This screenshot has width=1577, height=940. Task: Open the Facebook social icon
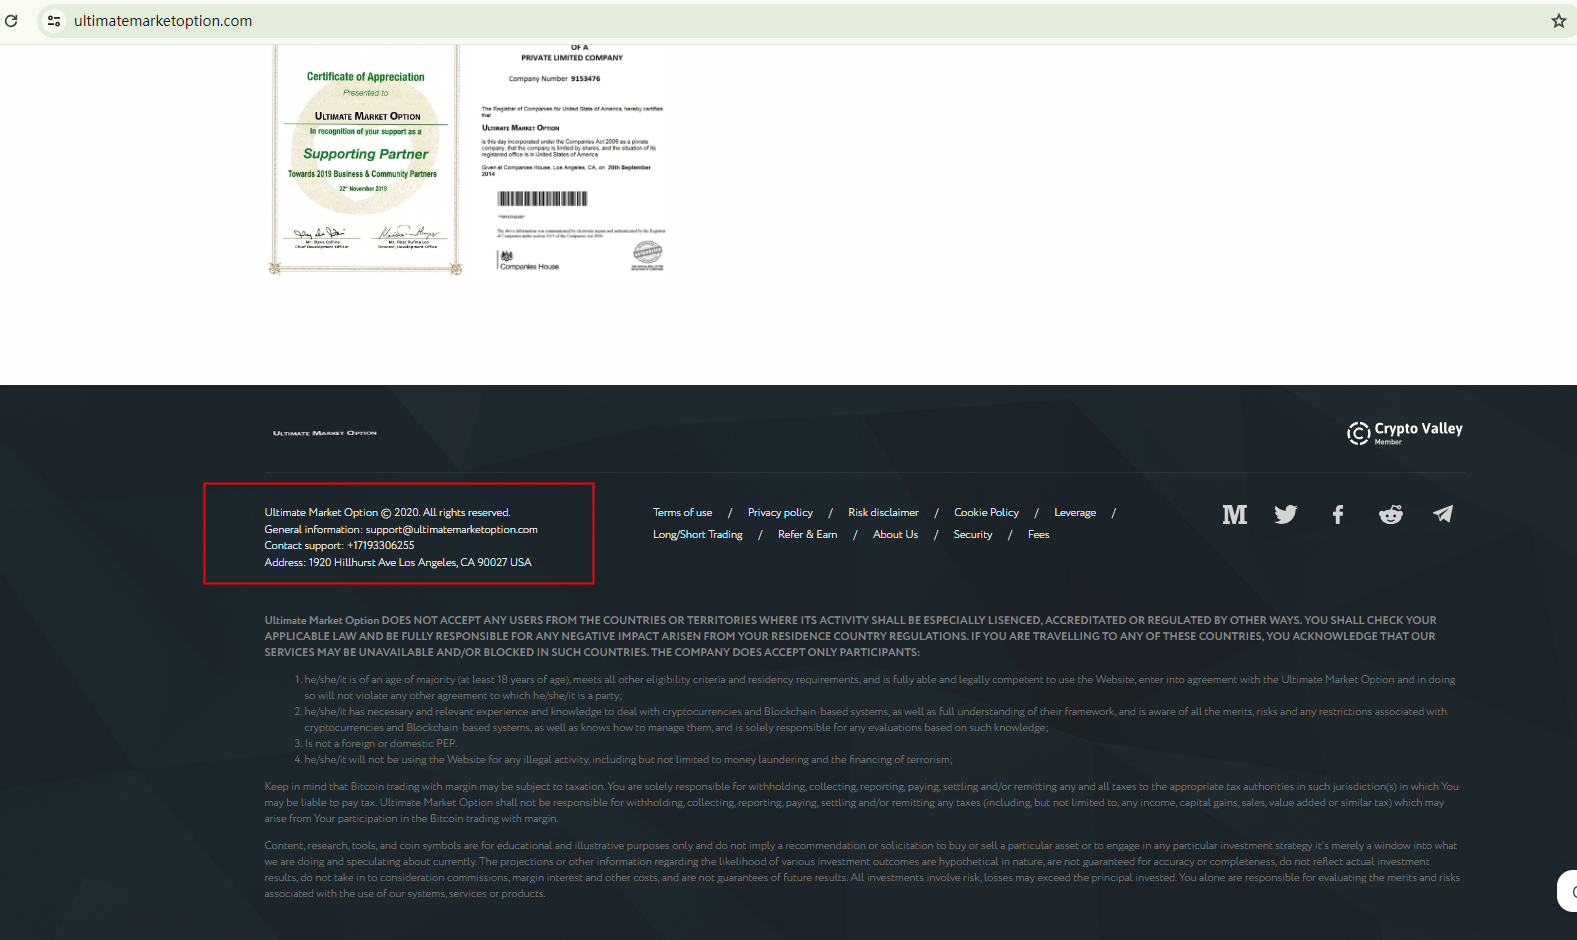[x=1338, y=514]
